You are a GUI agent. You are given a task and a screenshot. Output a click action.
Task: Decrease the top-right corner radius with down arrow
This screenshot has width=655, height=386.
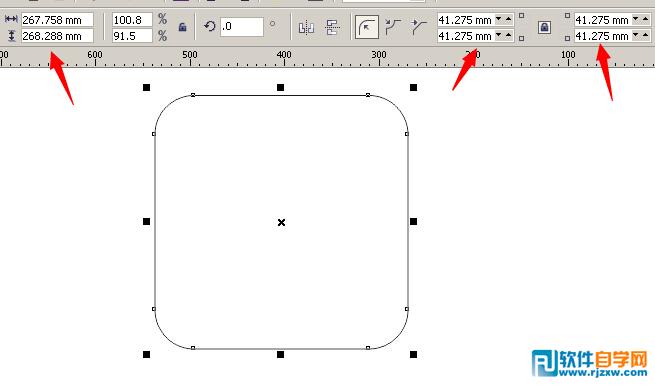[x=636, y=19]
